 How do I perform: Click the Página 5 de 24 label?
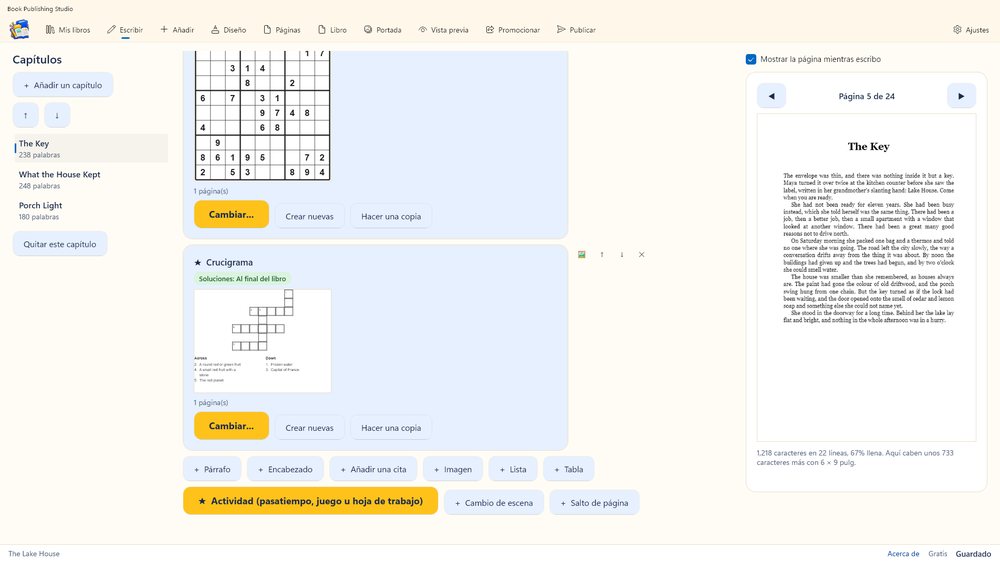pos(866,96)
